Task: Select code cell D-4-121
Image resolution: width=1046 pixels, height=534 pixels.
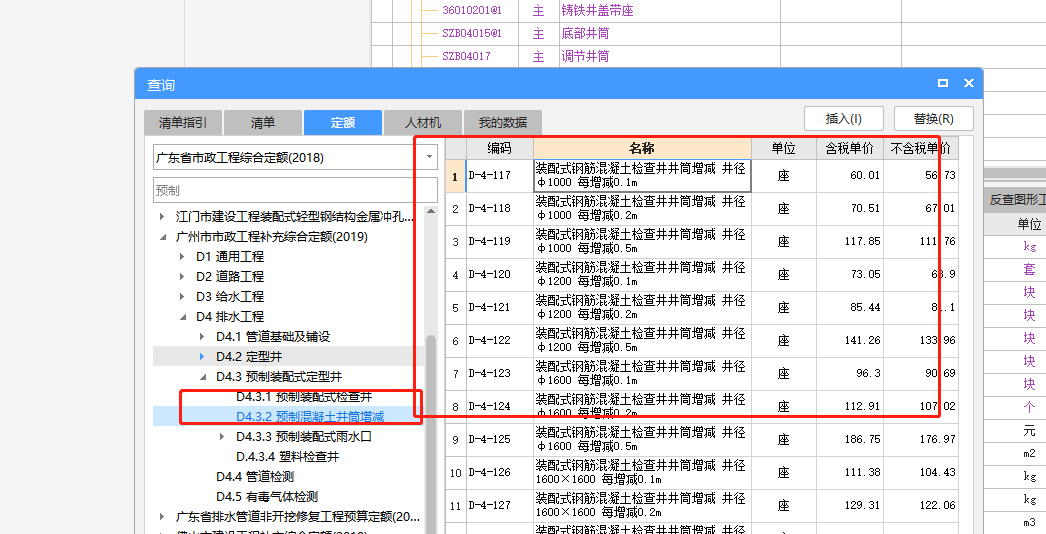Action: [x=499, y=308]
